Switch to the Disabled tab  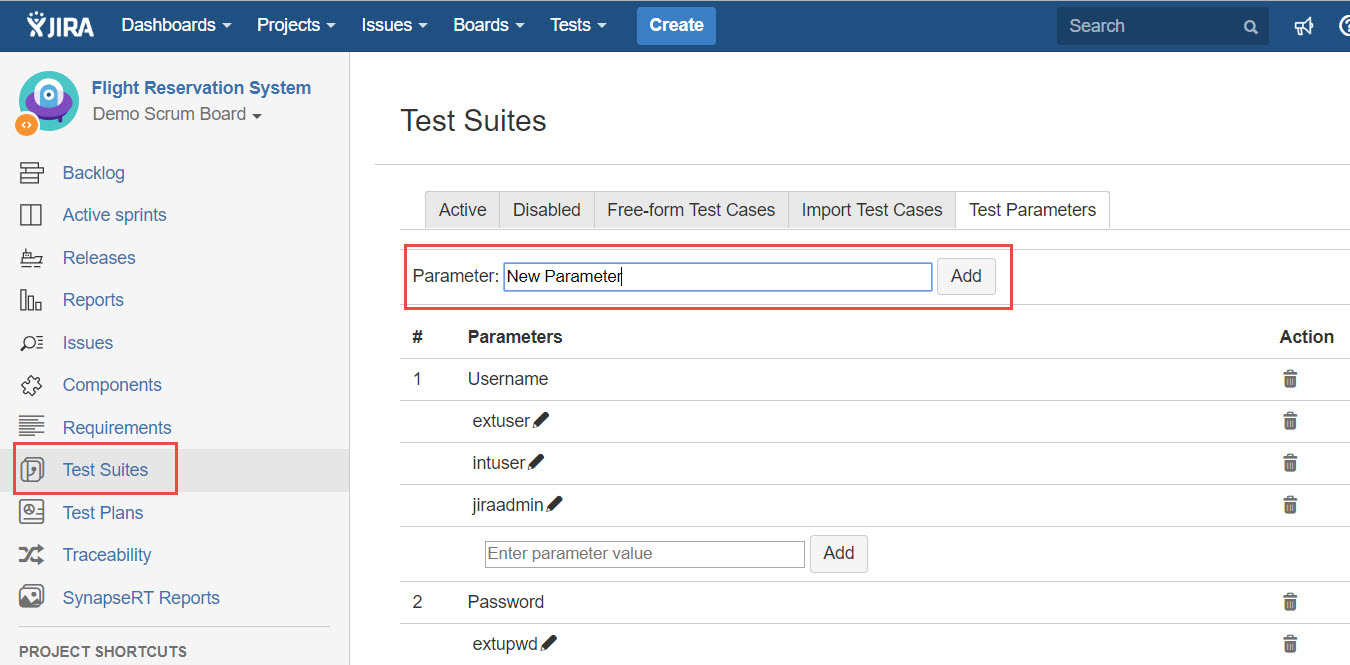(x=546, y=210)
